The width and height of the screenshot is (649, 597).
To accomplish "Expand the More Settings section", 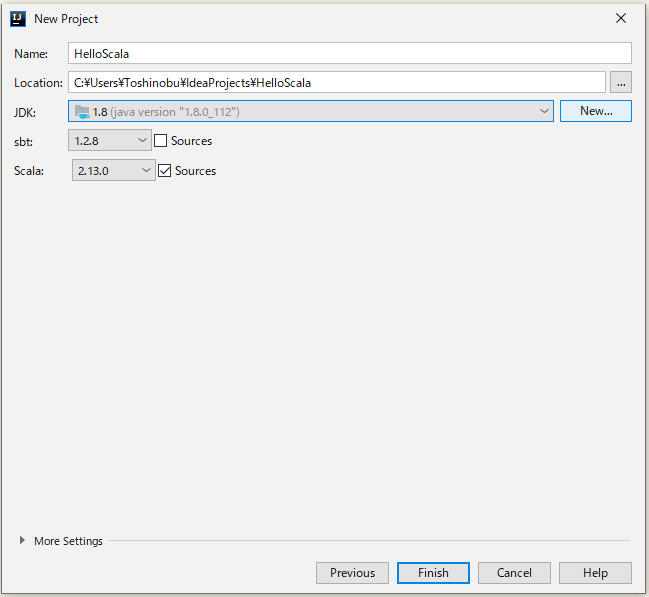I will point(22,540).
